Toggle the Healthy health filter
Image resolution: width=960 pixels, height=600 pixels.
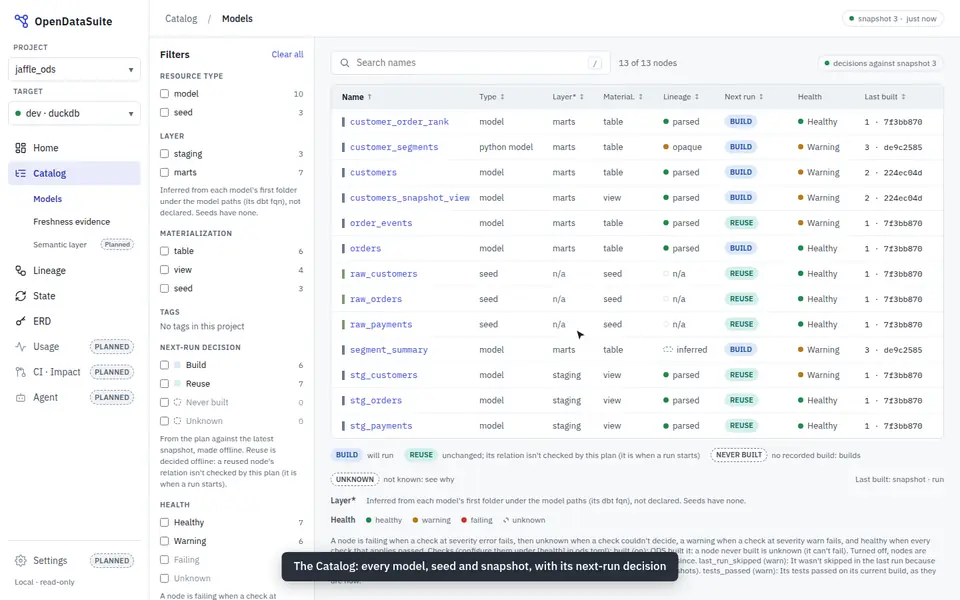[164, 523]
